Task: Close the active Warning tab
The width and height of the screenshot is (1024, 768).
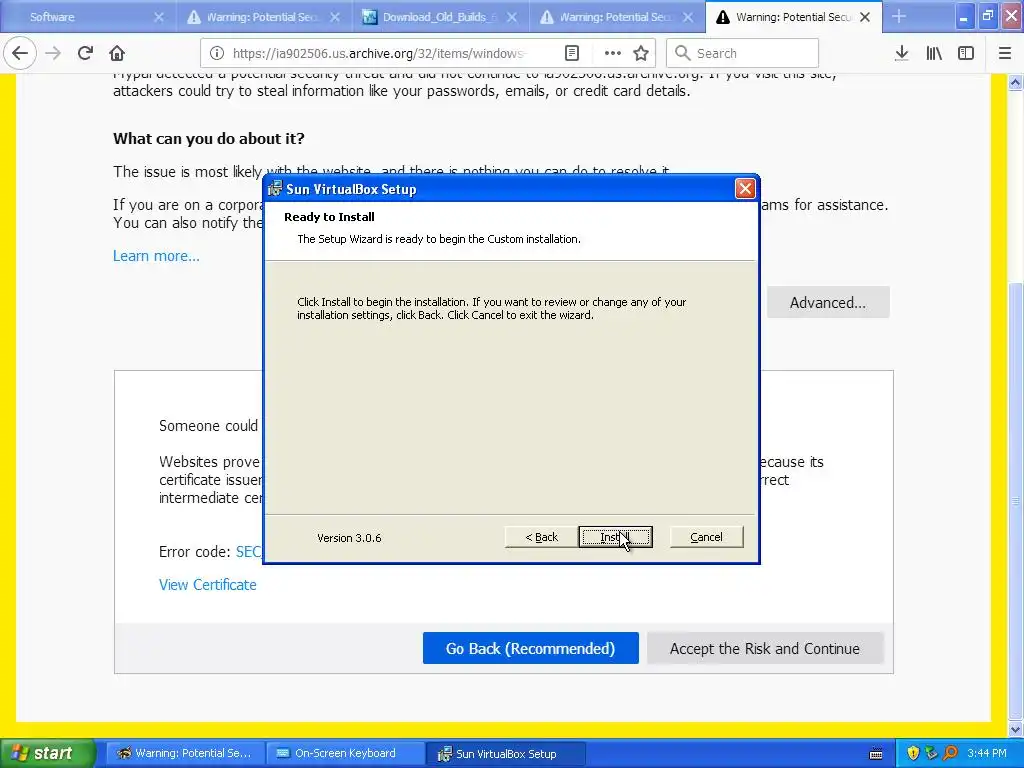Action: [865, 17]
